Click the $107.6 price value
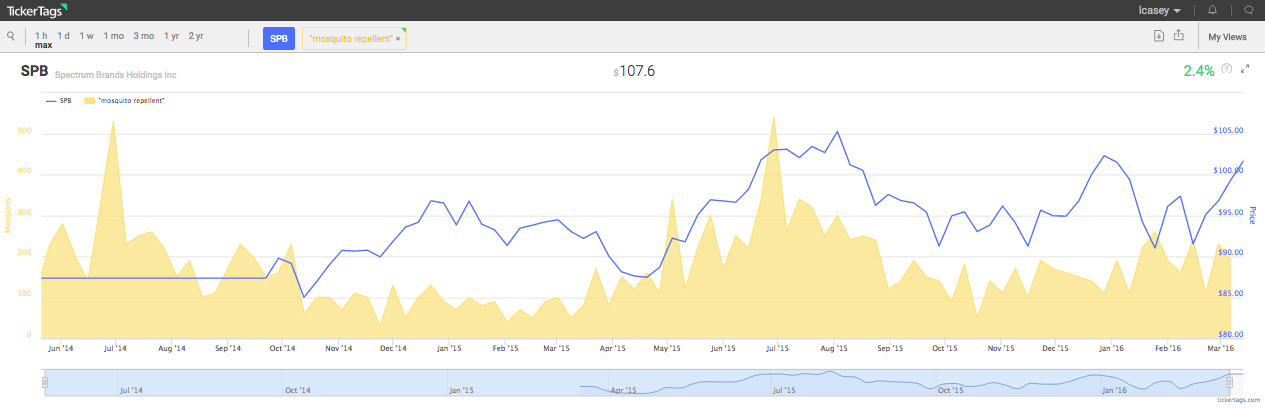The width and height of the screenshot is (1265, 409). click(634, 71)
